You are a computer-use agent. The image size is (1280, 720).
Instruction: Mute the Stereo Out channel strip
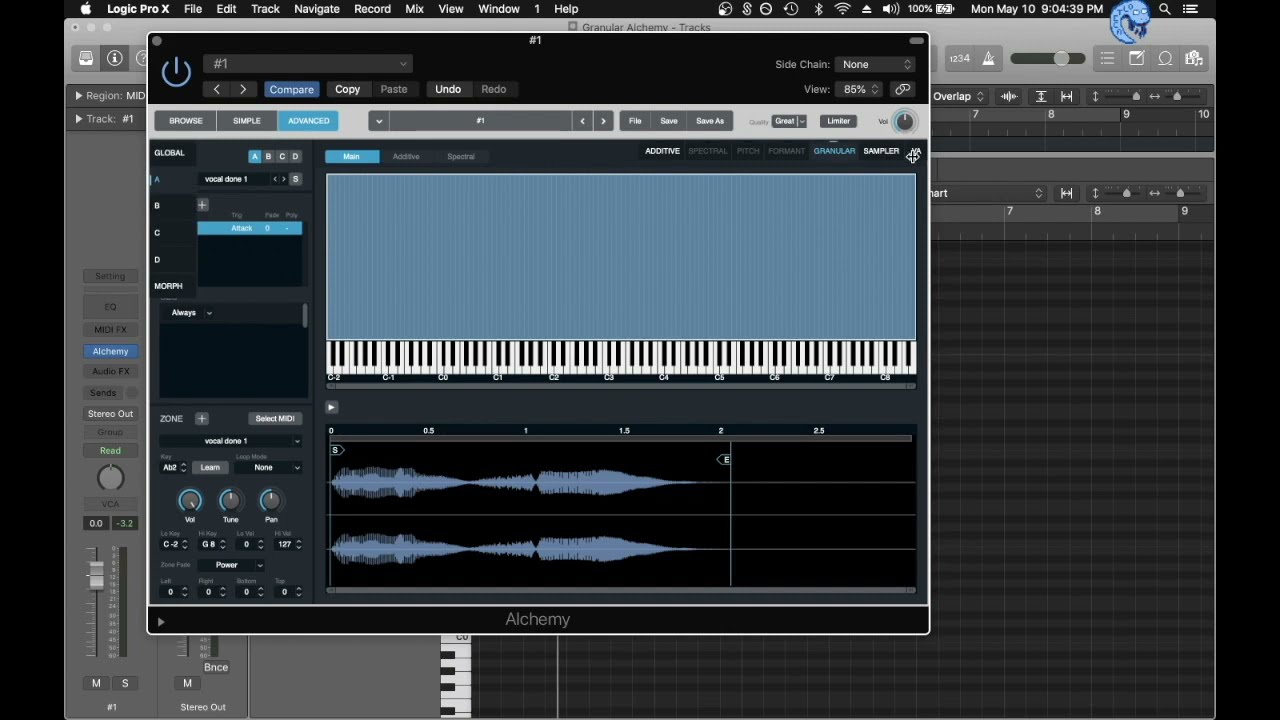(187, 683)
